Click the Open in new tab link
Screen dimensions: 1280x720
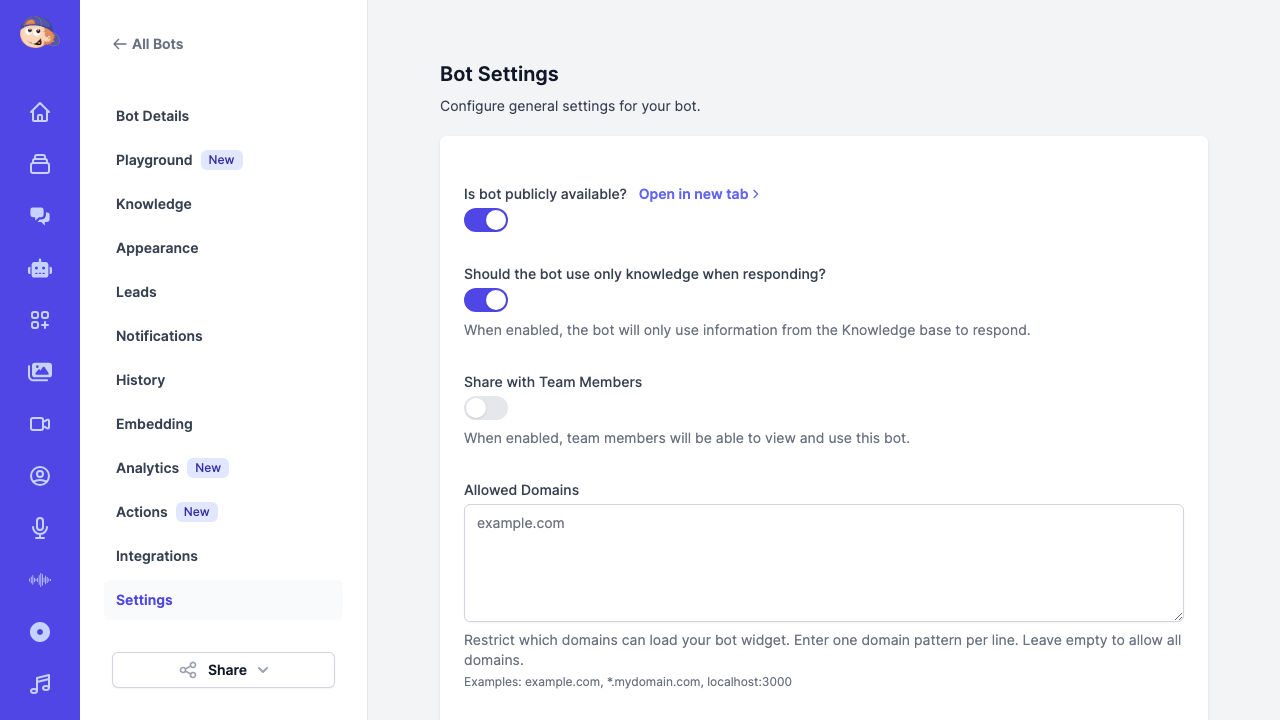pos(694,194)
